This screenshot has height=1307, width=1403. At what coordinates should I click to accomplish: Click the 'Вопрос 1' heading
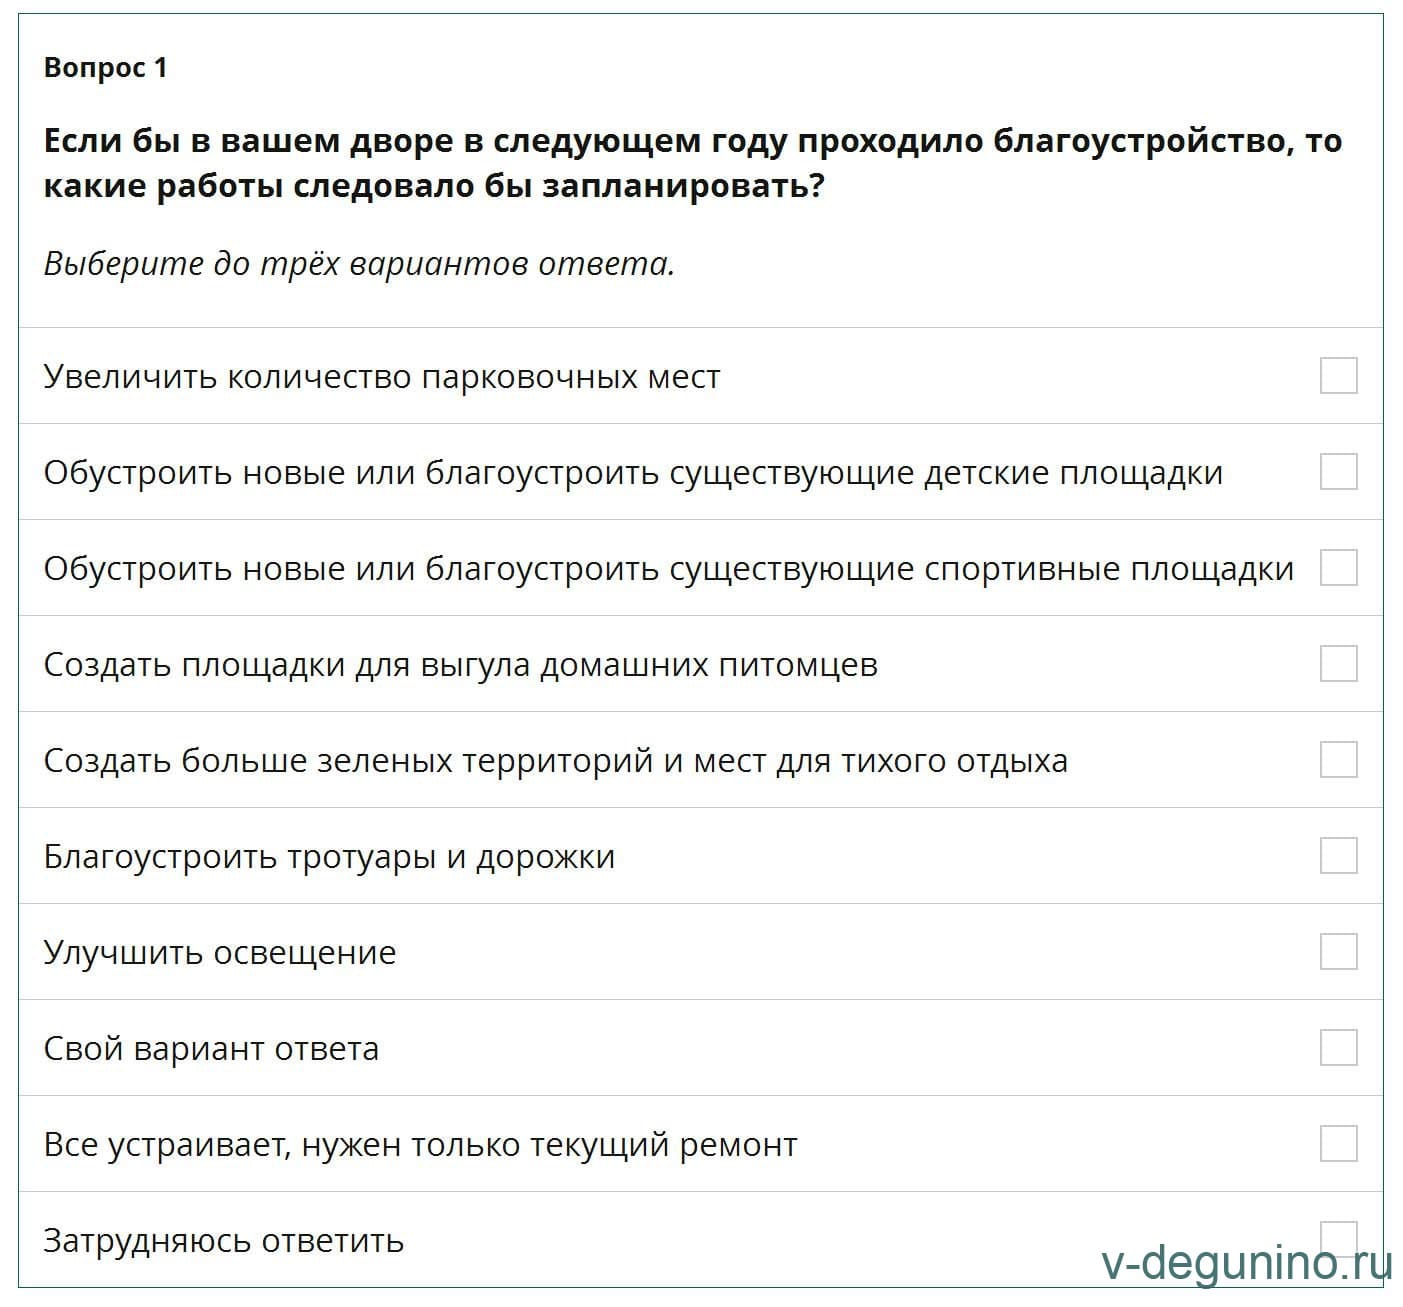point(105,68)
